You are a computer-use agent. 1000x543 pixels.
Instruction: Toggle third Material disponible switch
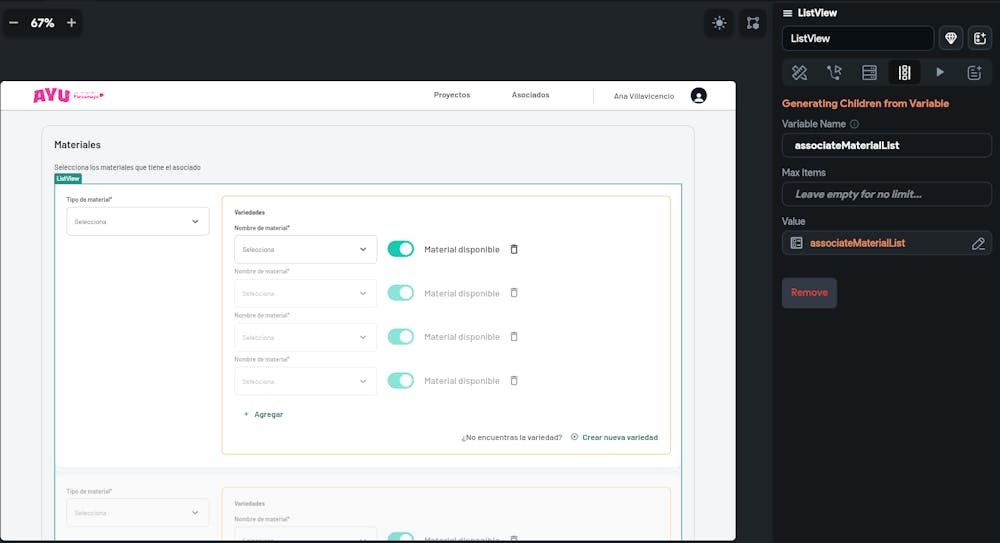coord(401,337)
